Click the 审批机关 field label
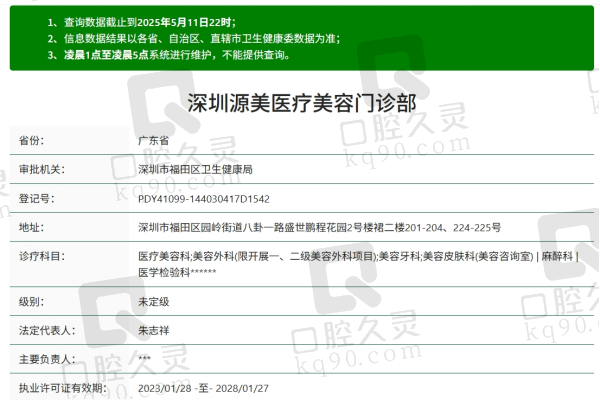Viewport: 600px width, 400px height. [x=42, y=169]
